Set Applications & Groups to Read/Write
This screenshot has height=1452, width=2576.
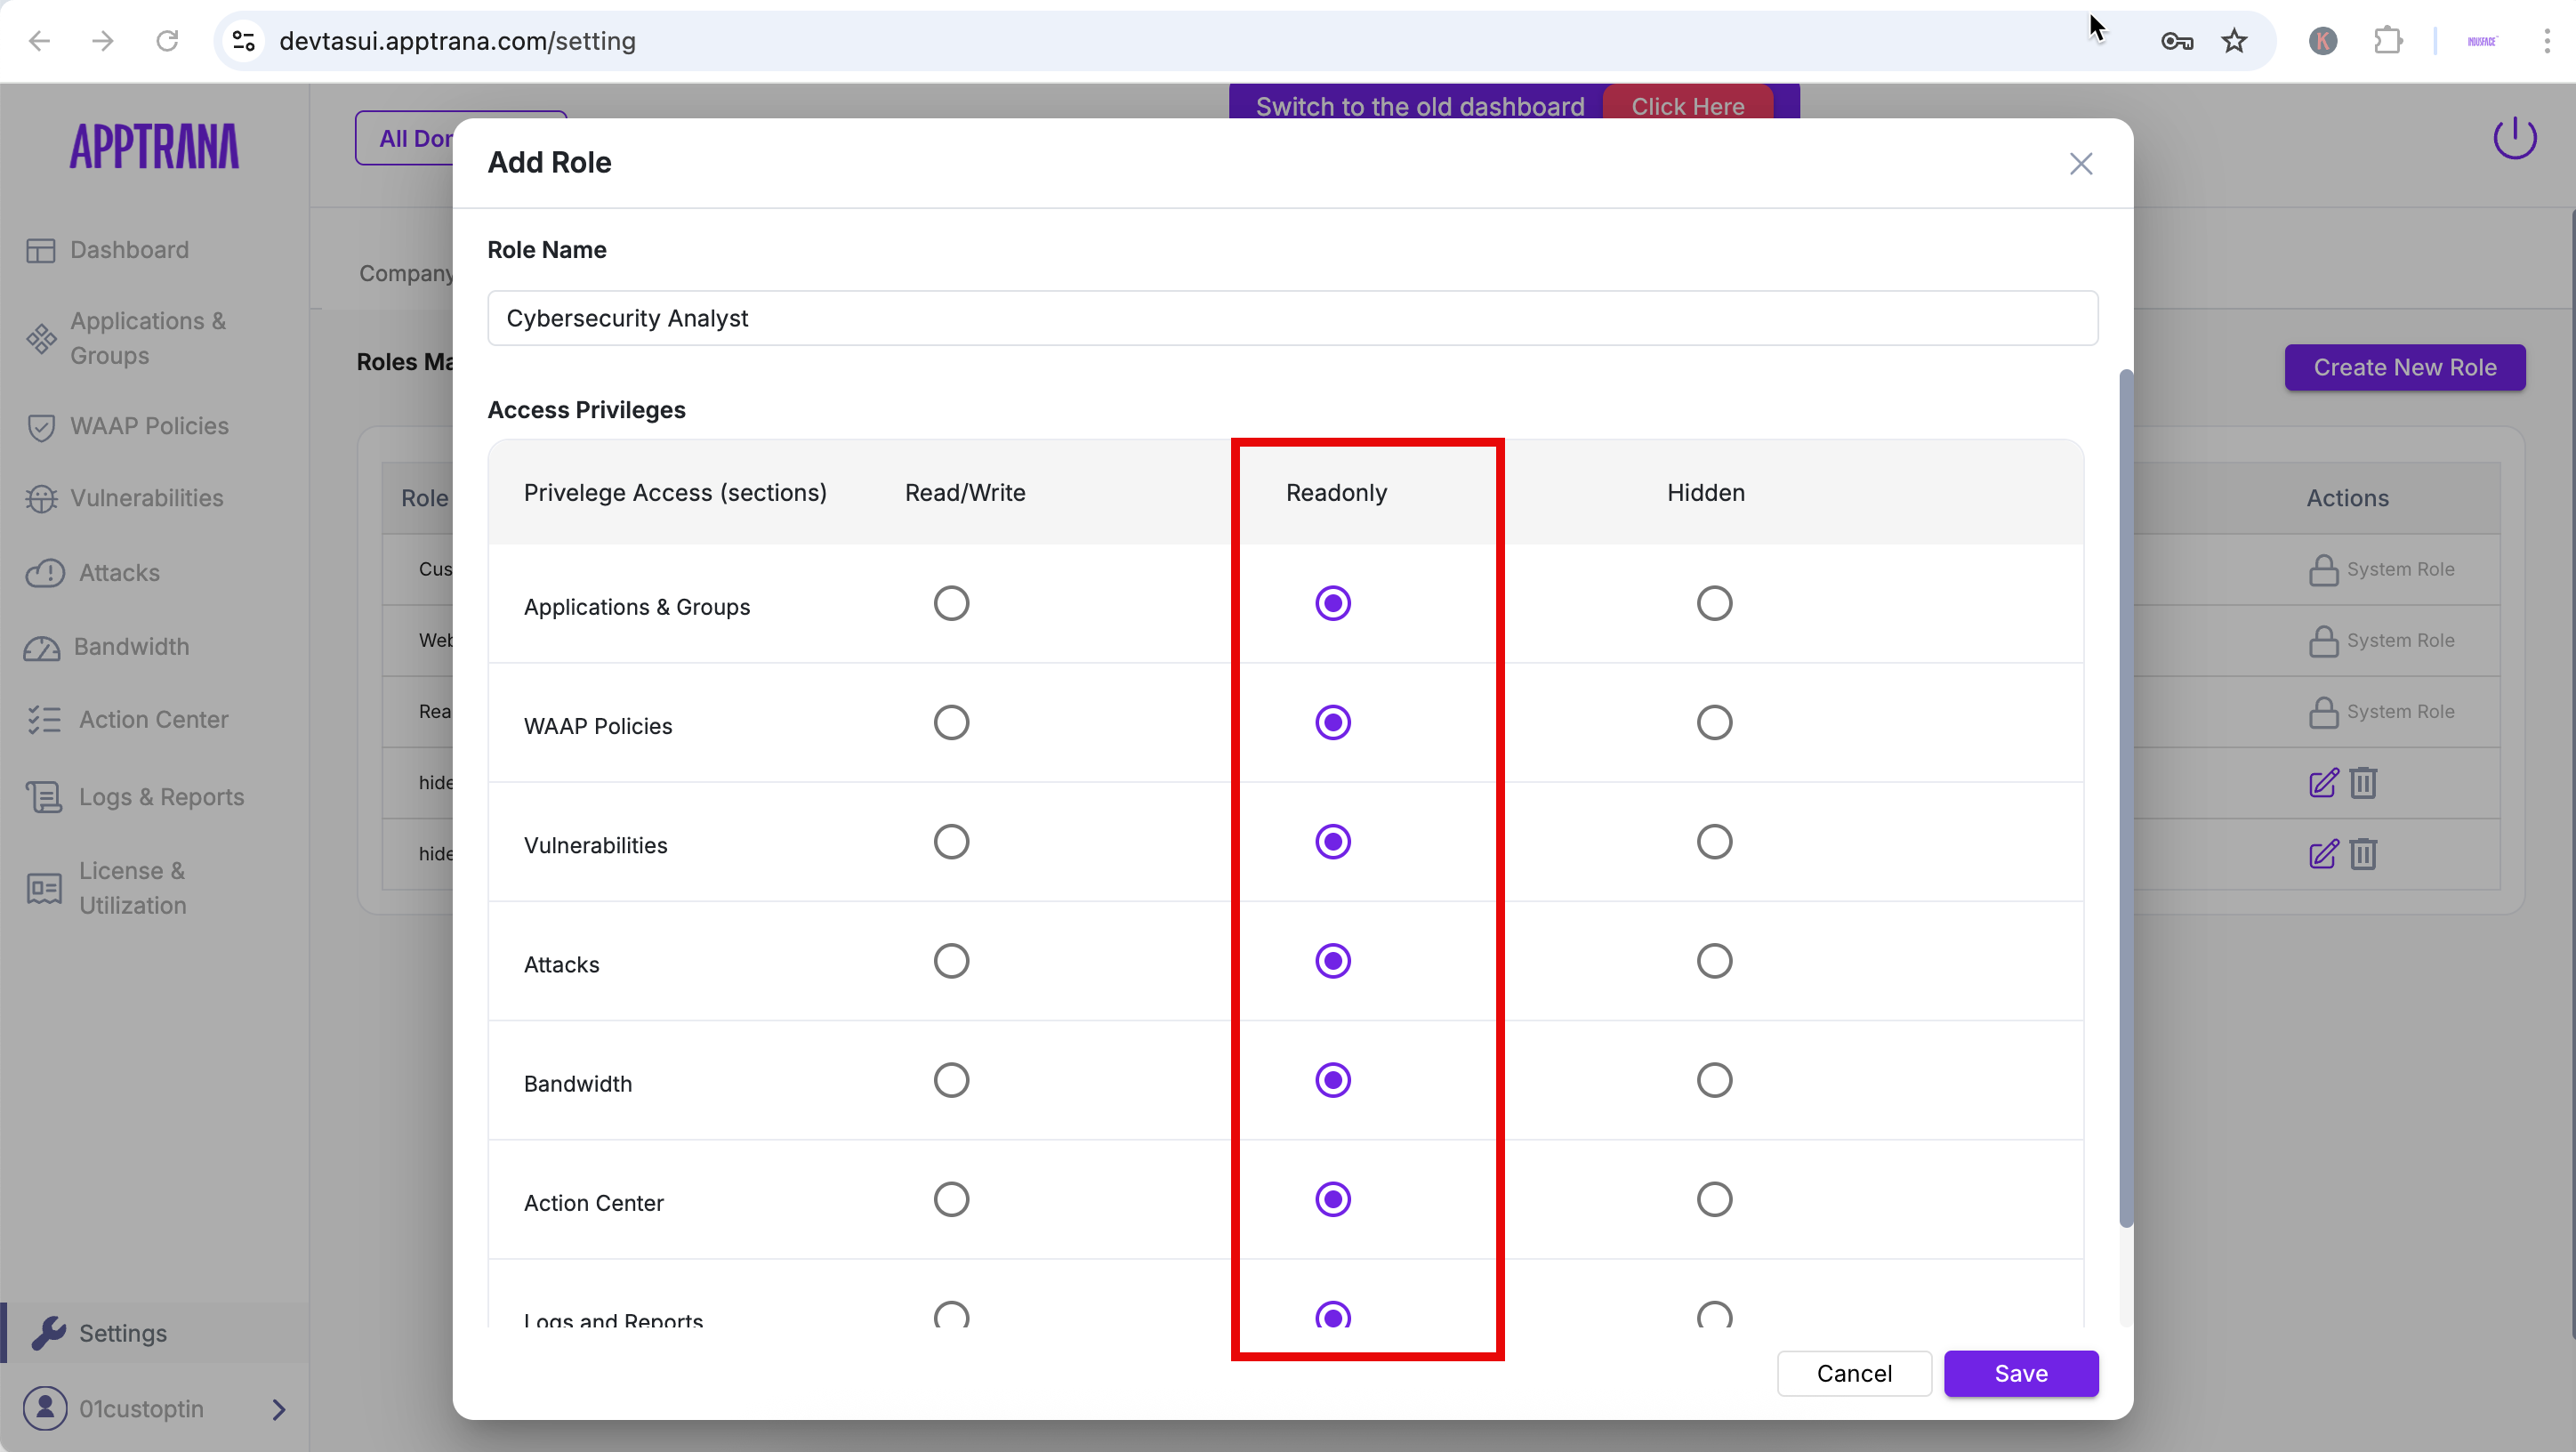click(951, 604)
